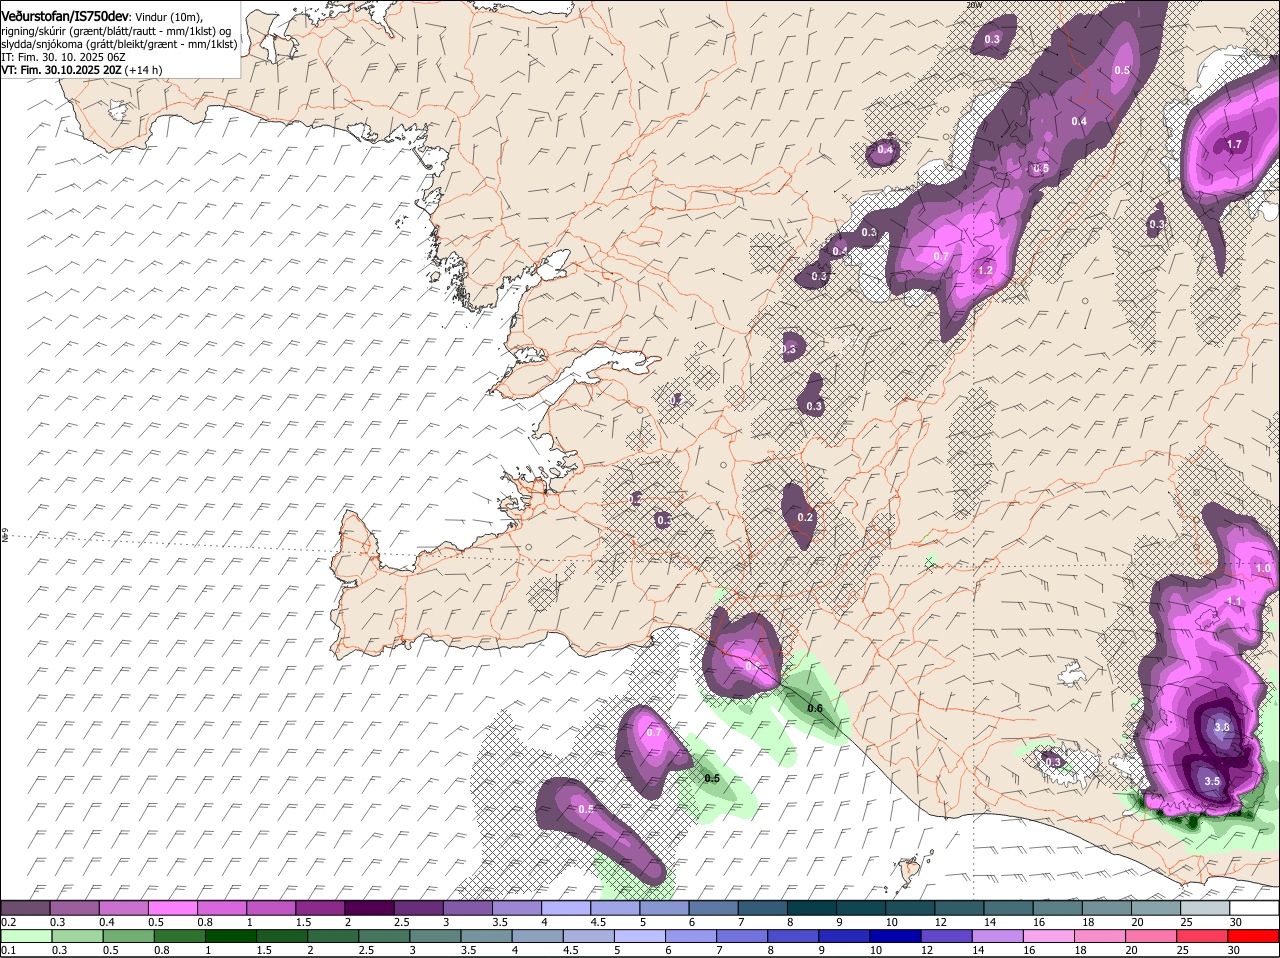Click the 1.2 precipitation value on the map
The height and width of the screenshot is (958, 1280).
[985, 270]
